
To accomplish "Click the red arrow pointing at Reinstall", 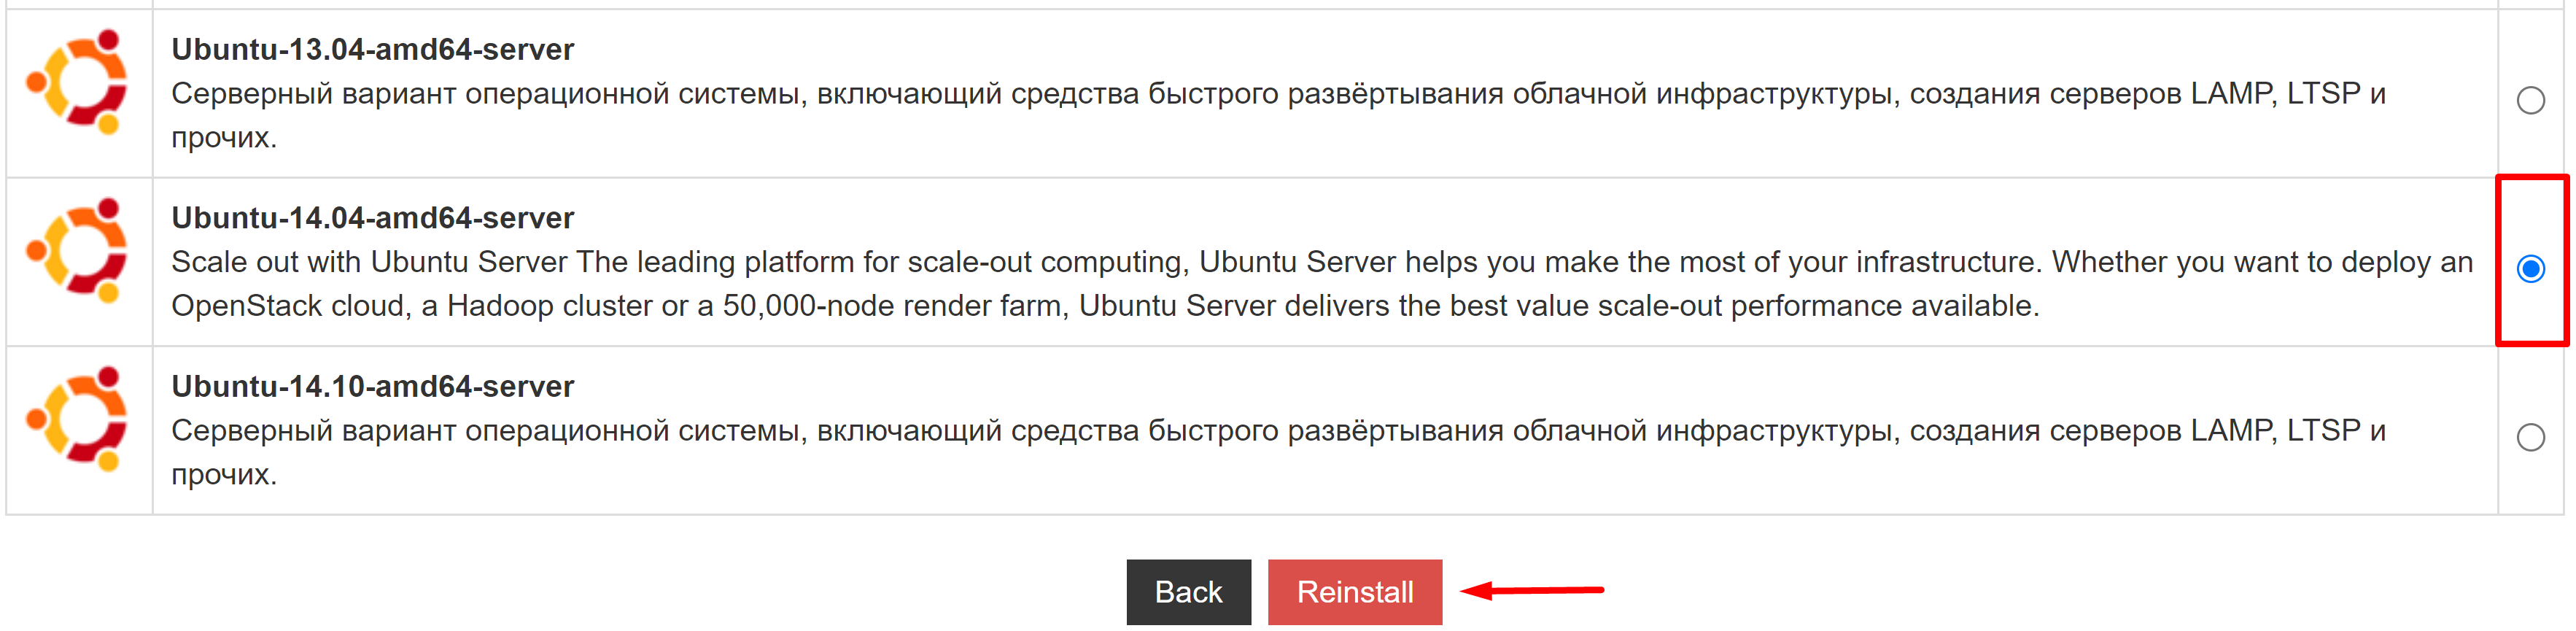I will tap(1532, 590).
